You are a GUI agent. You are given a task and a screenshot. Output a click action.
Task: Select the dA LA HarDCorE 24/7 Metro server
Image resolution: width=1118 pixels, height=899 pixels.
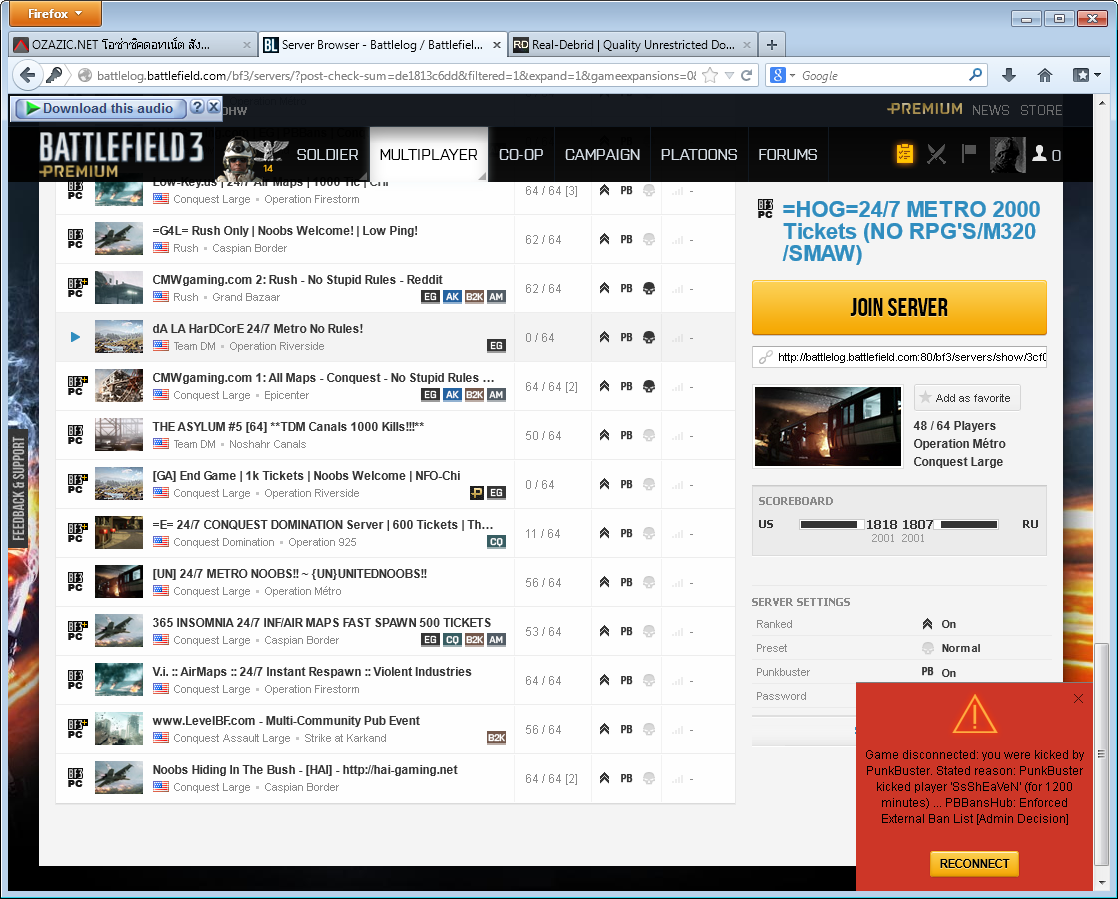[x=395, y=337]
